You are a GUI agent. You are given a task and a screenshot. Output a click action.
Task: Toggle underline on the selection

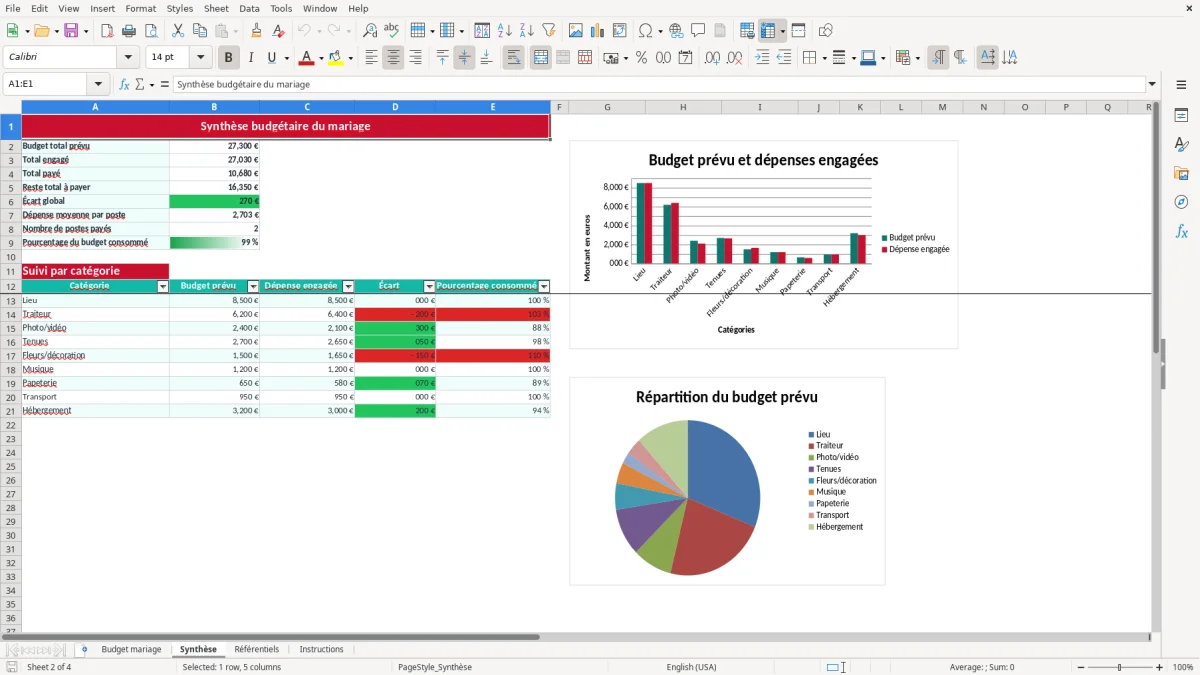coord(271,58)
